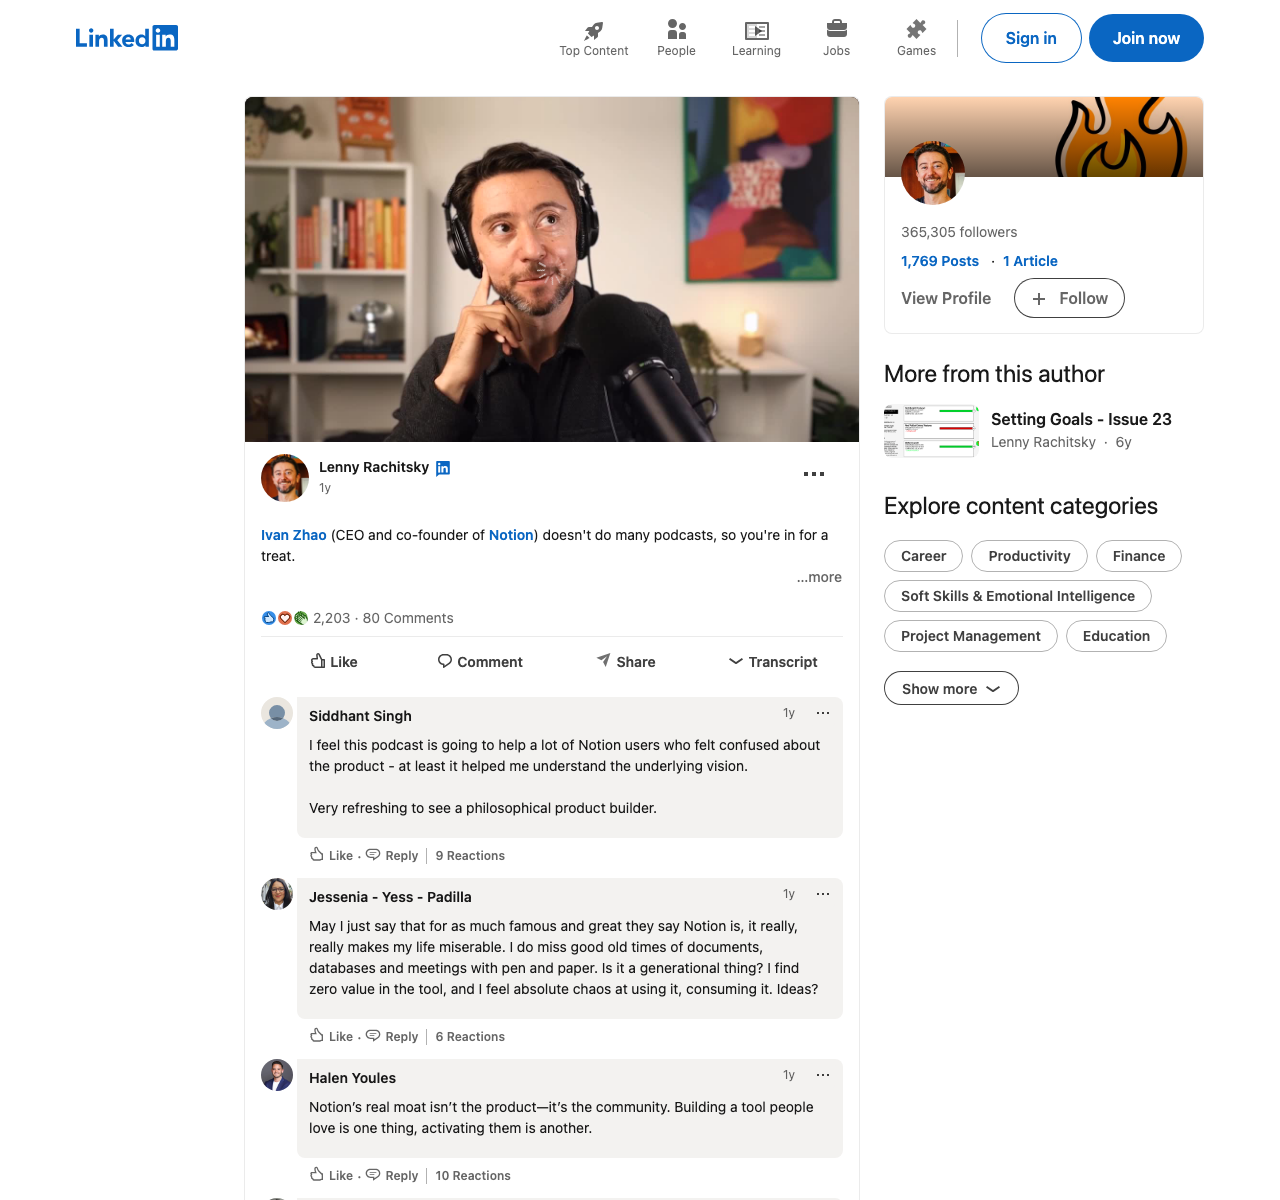Share the post

(x=626, y=662)
